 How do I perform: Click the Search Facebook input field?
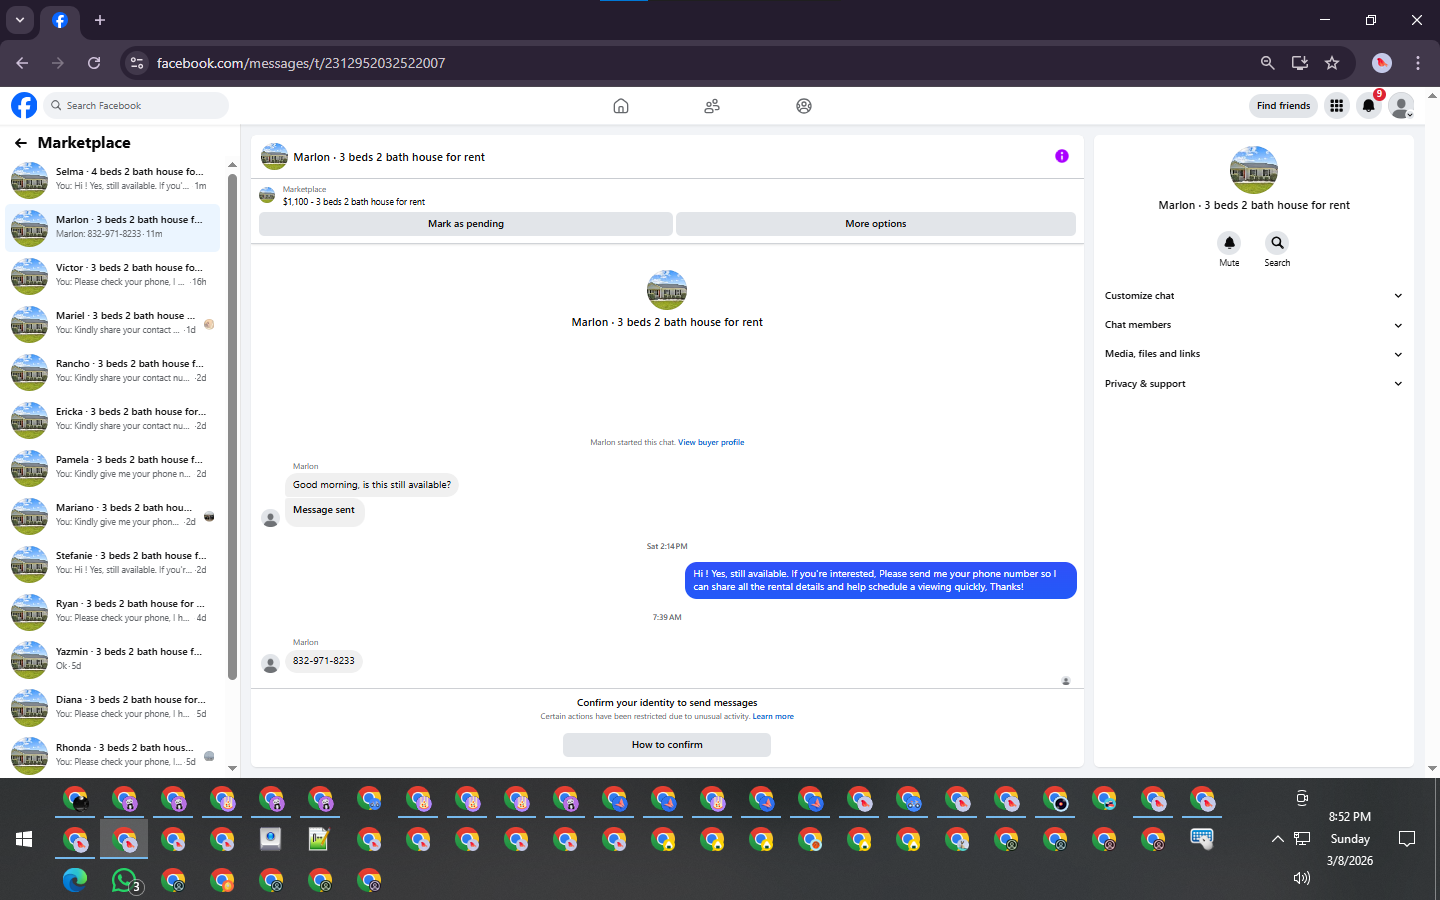[x=135, y=105]
